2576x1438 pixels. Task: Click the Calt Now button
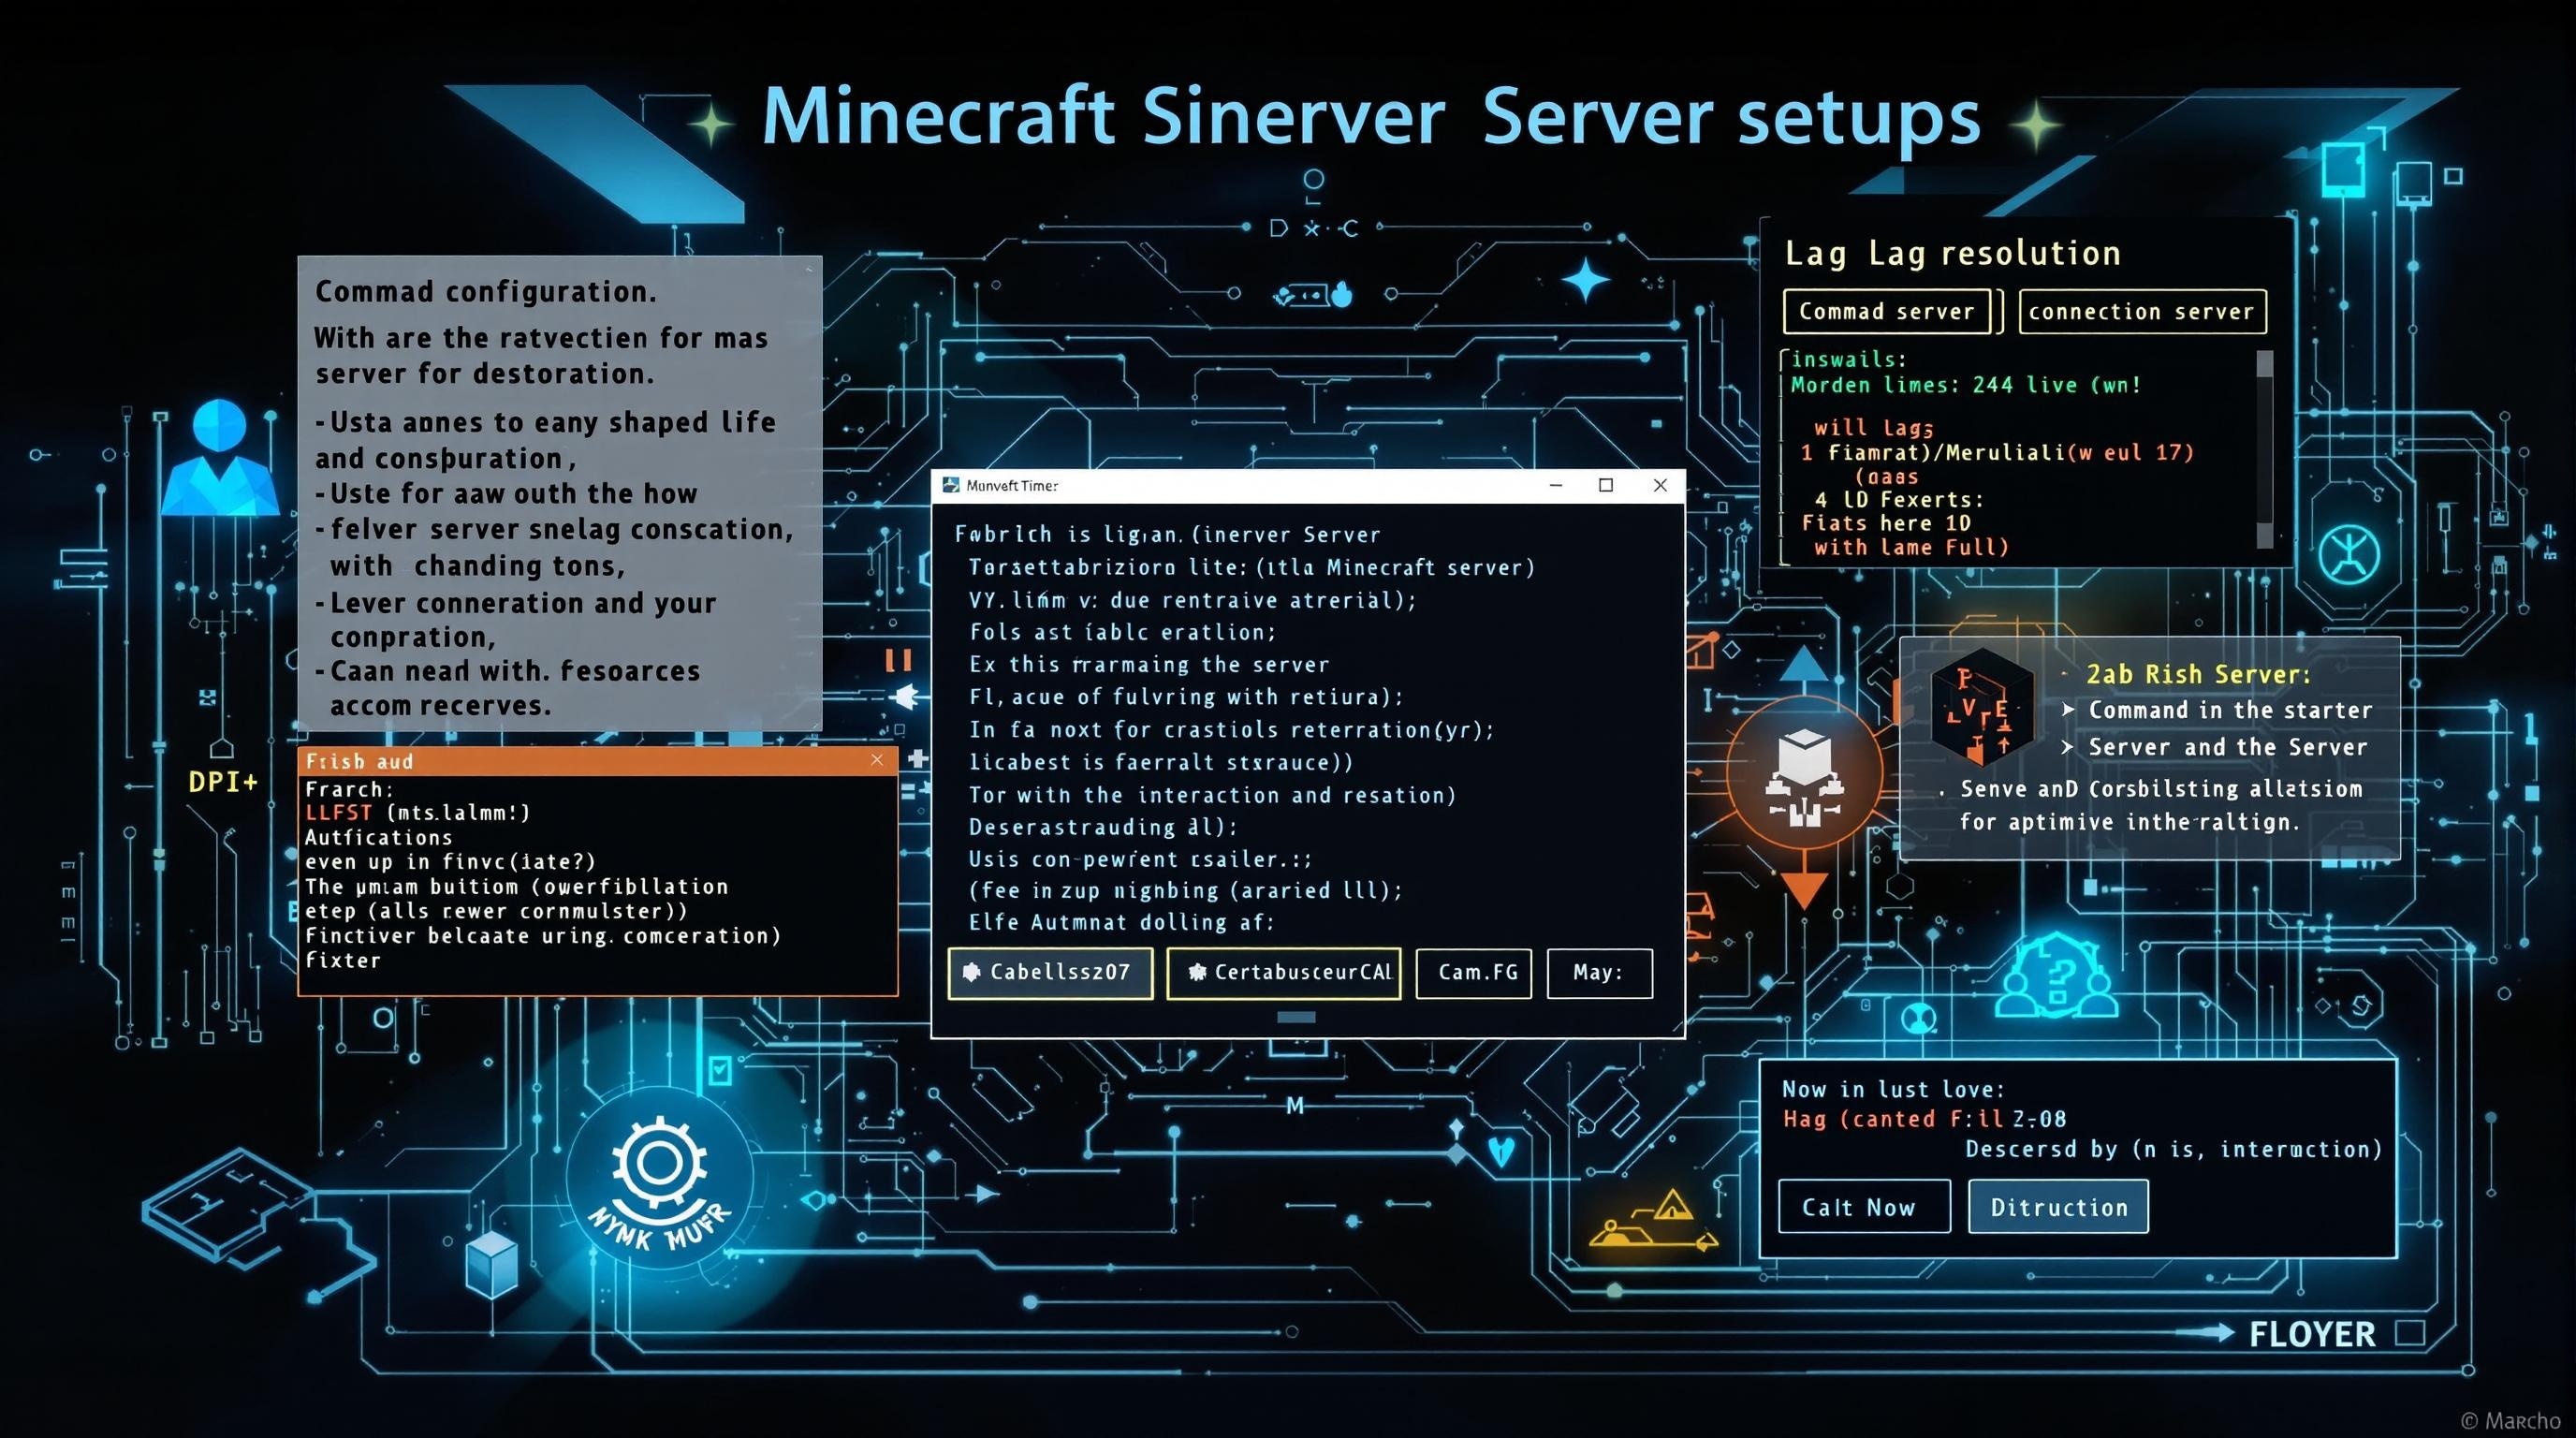1864,1206
